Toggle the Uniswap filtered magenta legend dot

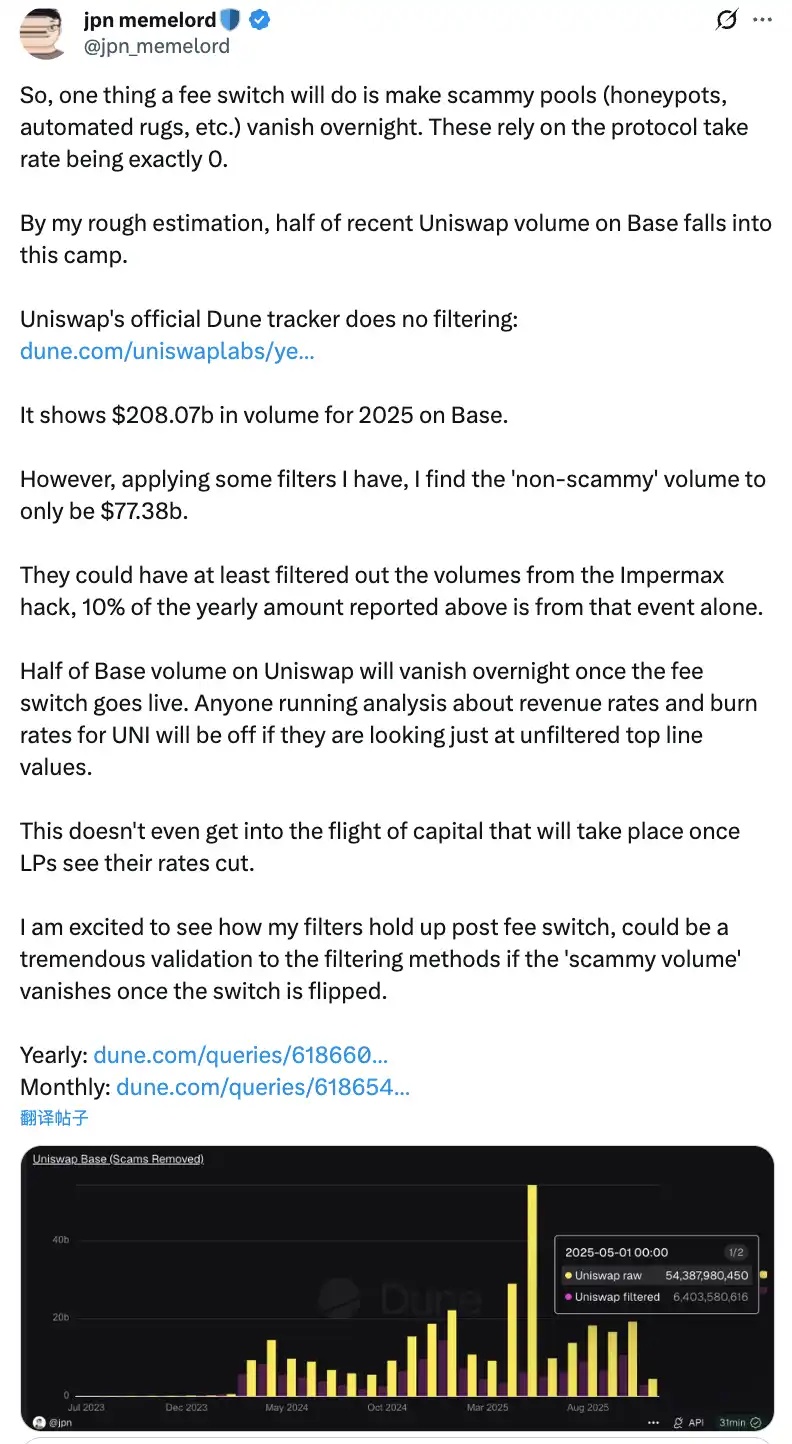tap(568, 1297)
